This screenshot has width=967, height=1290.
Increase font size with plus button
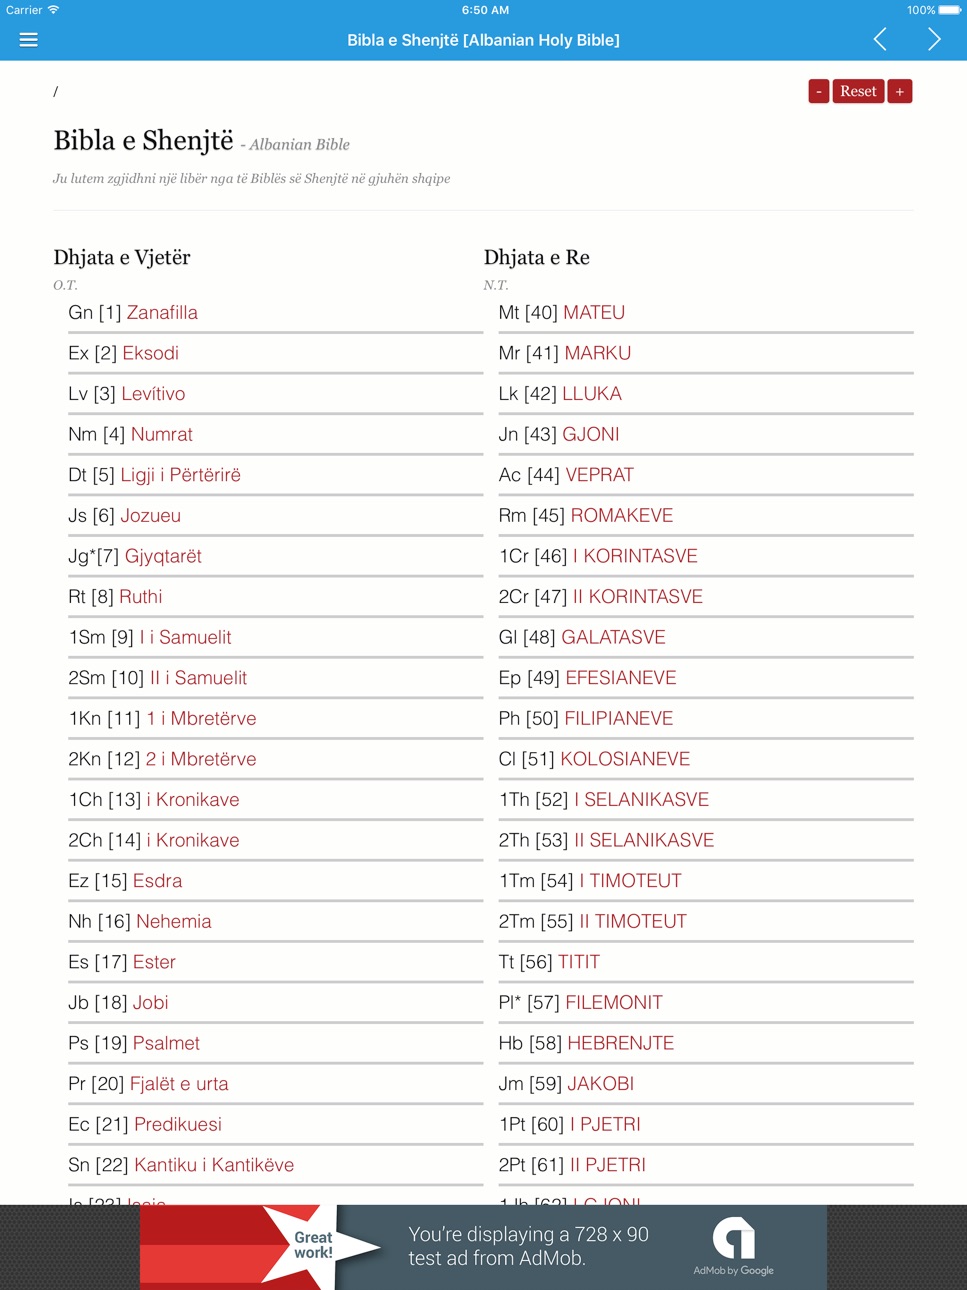coord(900,91)
